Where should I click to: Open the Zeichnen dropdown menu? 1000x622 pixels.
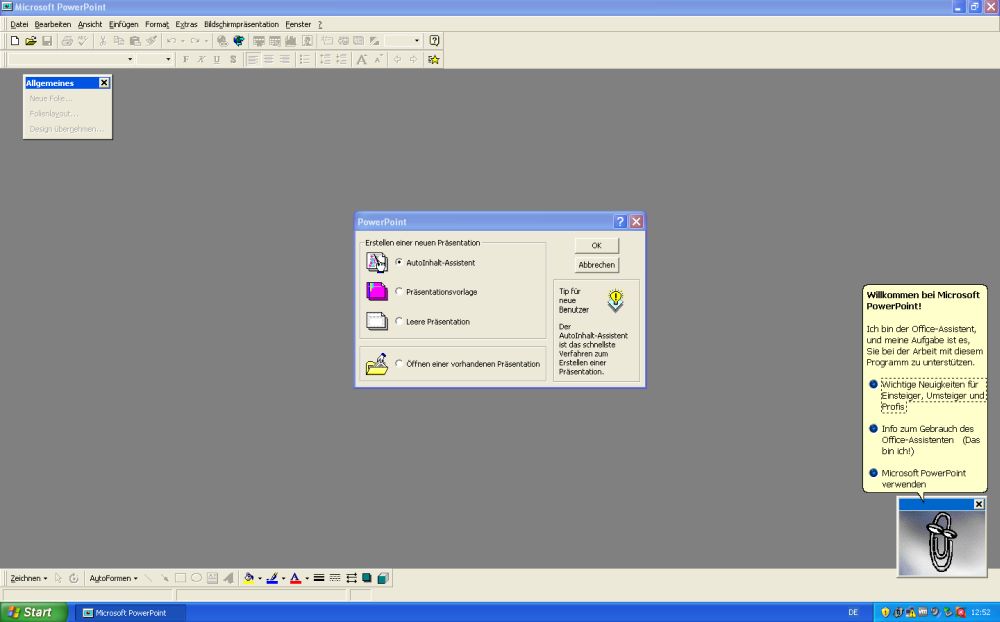coord(29,578)
